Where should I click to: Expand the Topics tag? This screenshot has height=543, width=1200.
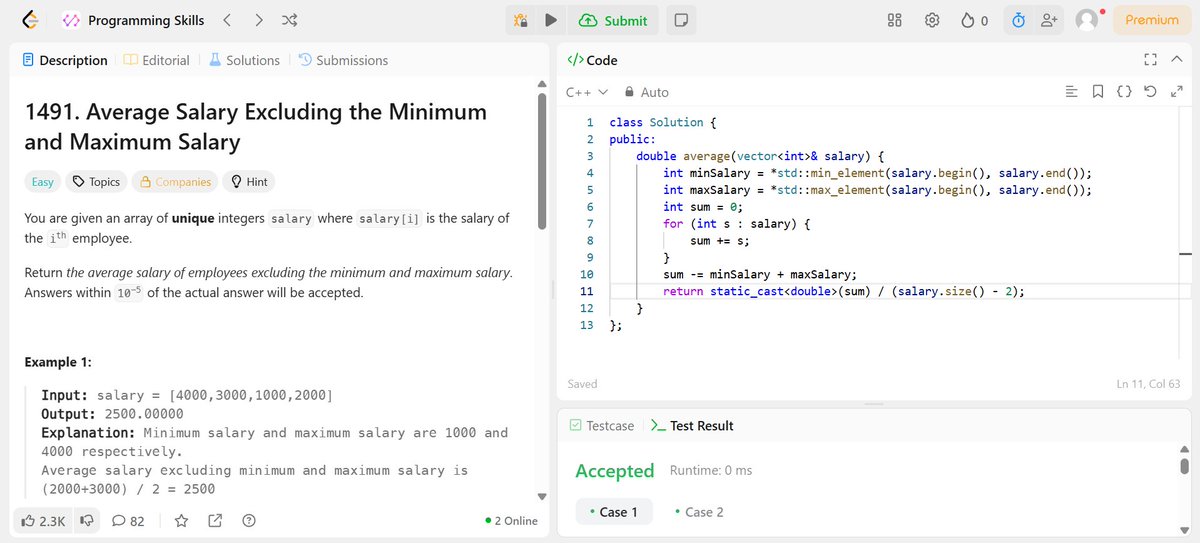pyautogui.click(x=96, y=182)
